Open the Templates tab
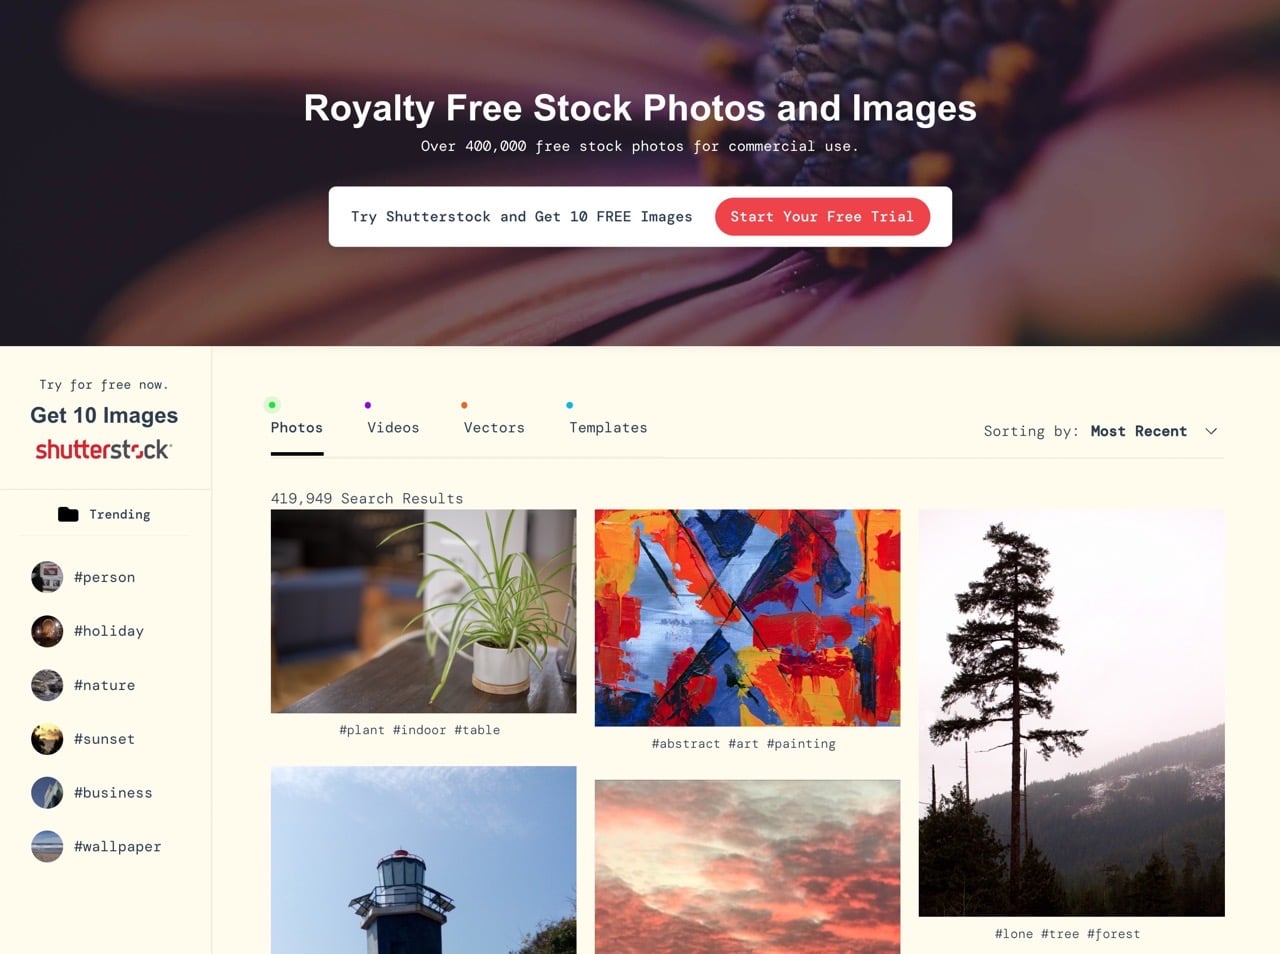 [x=608, y=427]
